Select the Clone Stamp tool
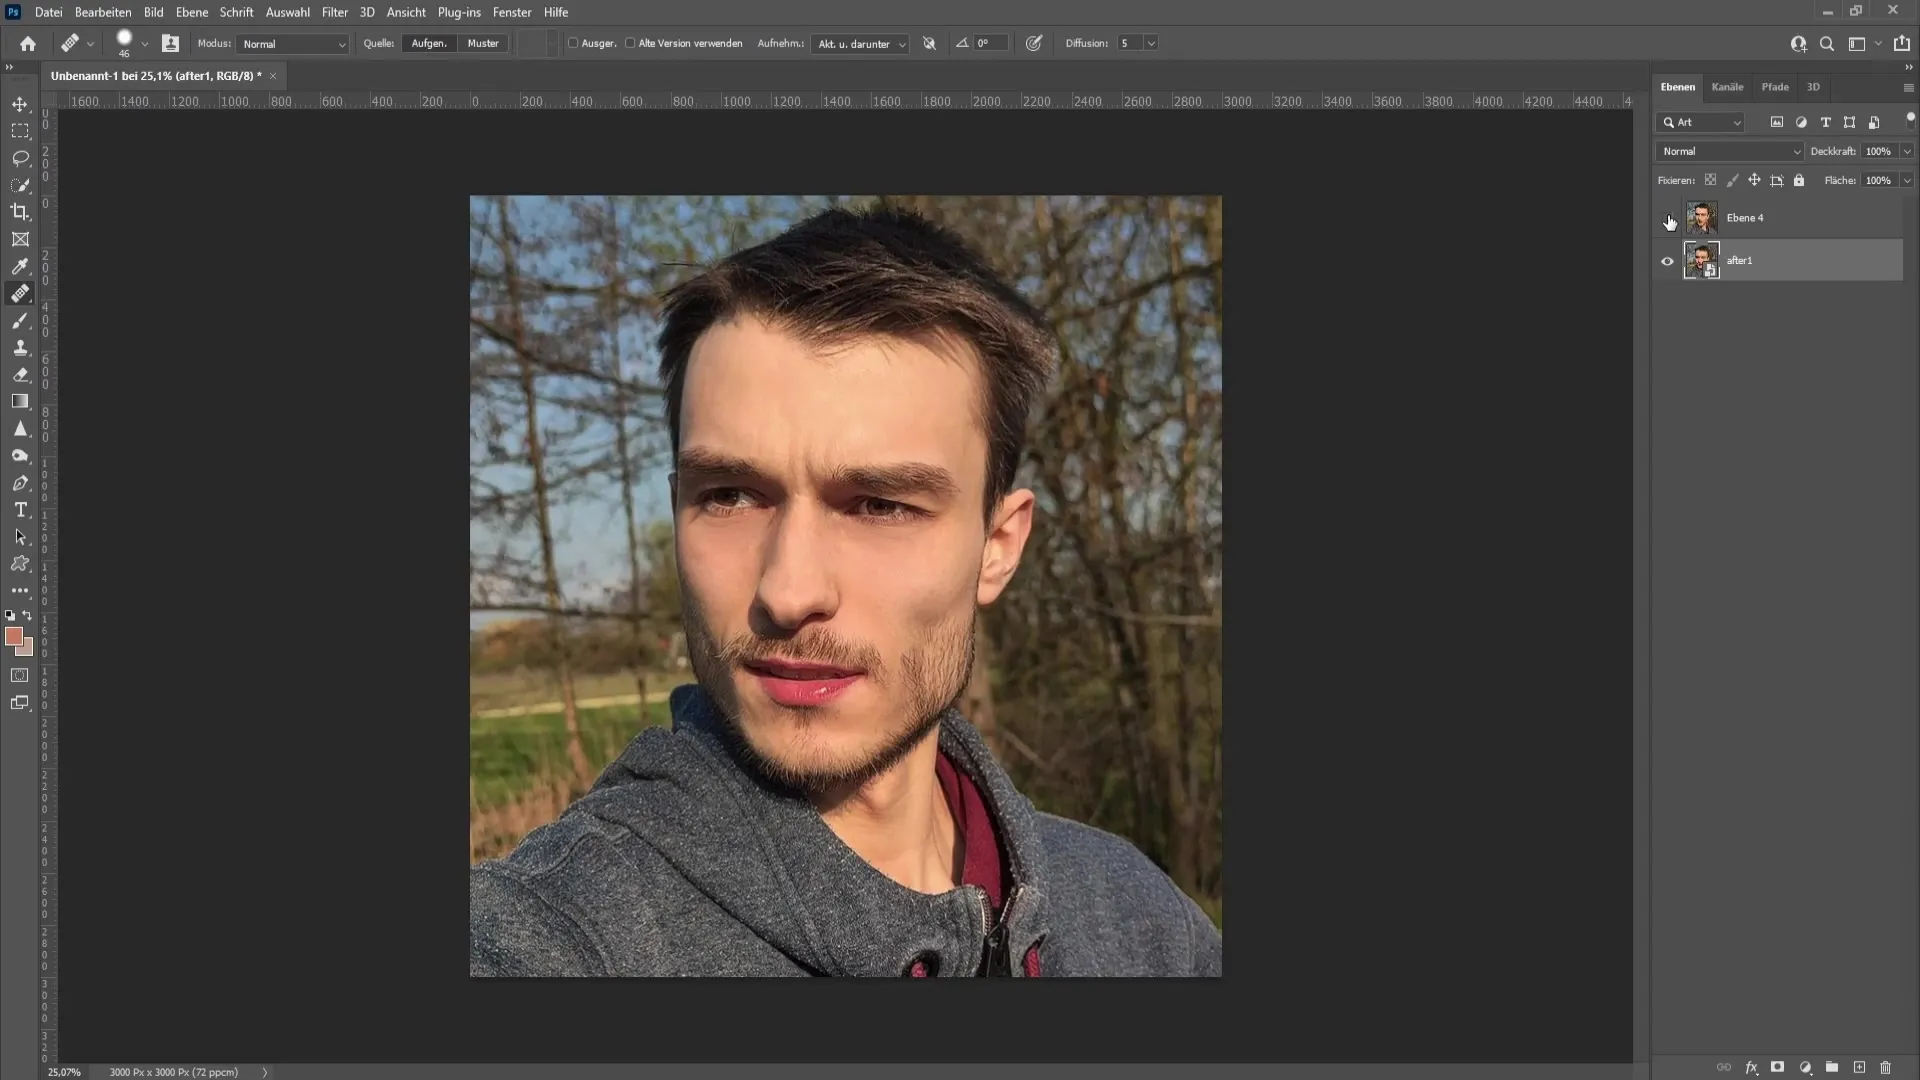 tap(20, 347)
